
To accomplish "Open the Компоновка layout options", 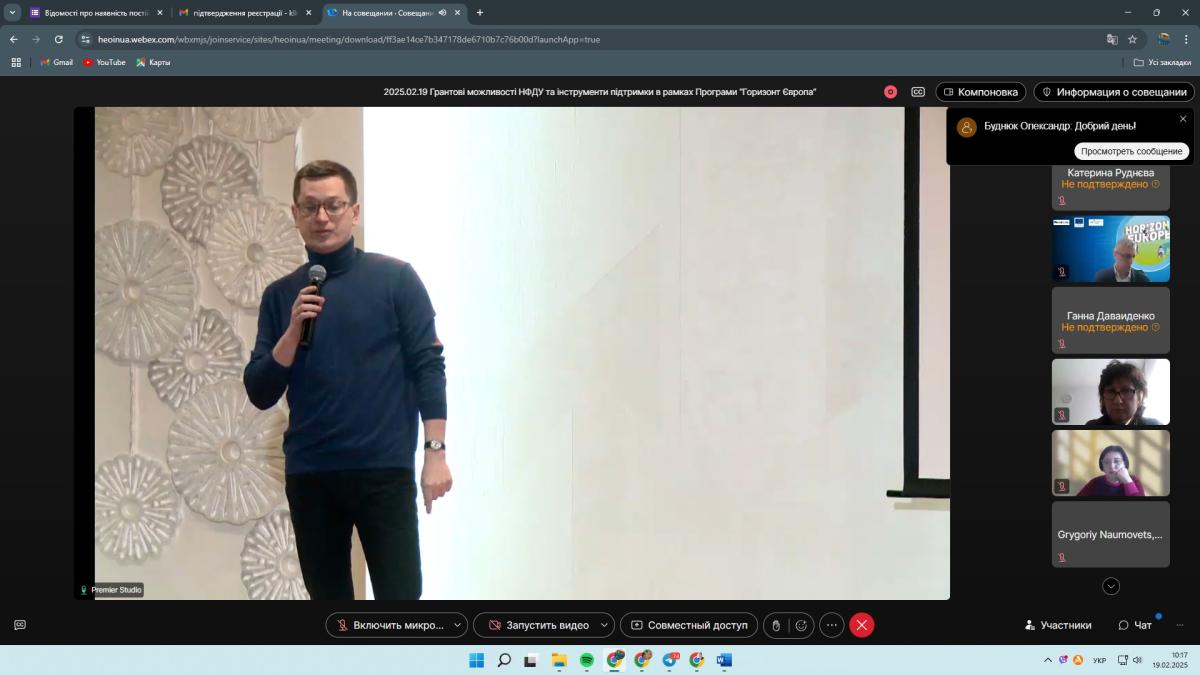I will (x=980, y=92).
